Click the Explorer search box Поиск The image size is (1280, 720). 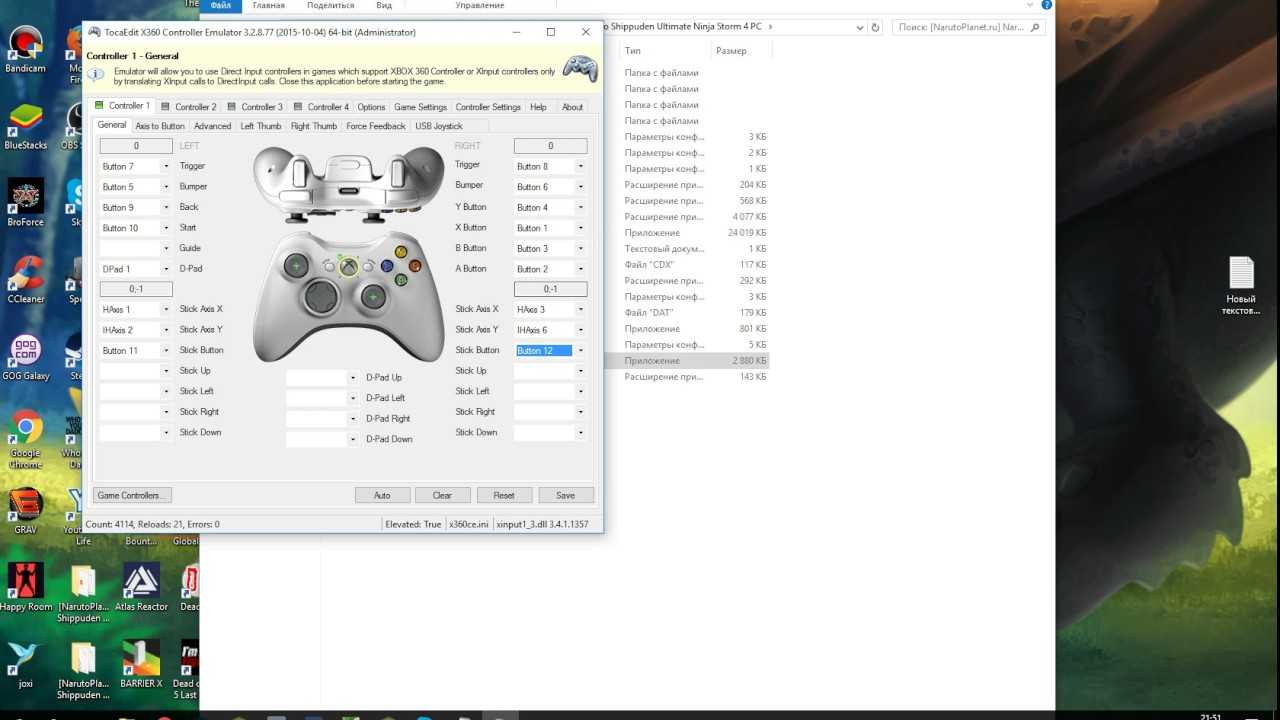pos(968,28)
